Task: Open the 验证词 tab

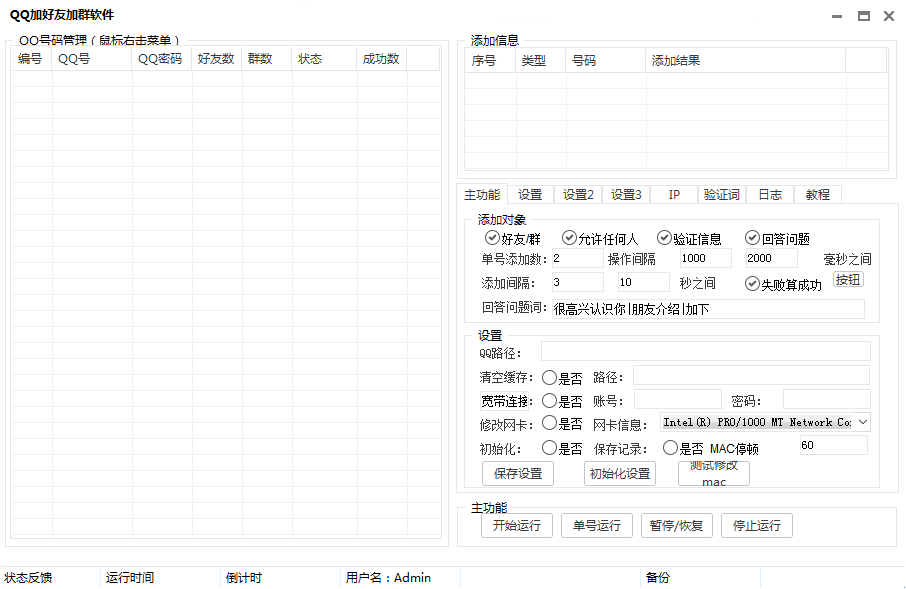Action: [x=722, y=195]
